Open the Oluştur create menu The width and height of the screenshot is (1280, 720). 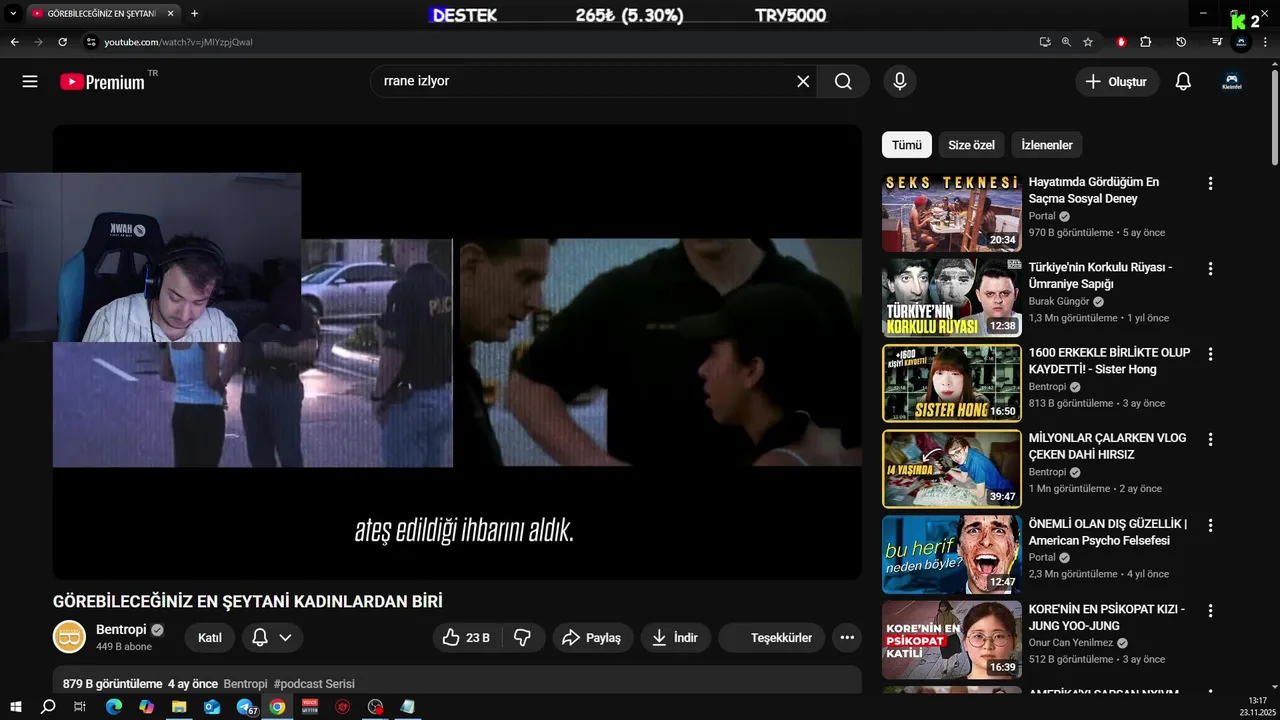[1117, 82]
